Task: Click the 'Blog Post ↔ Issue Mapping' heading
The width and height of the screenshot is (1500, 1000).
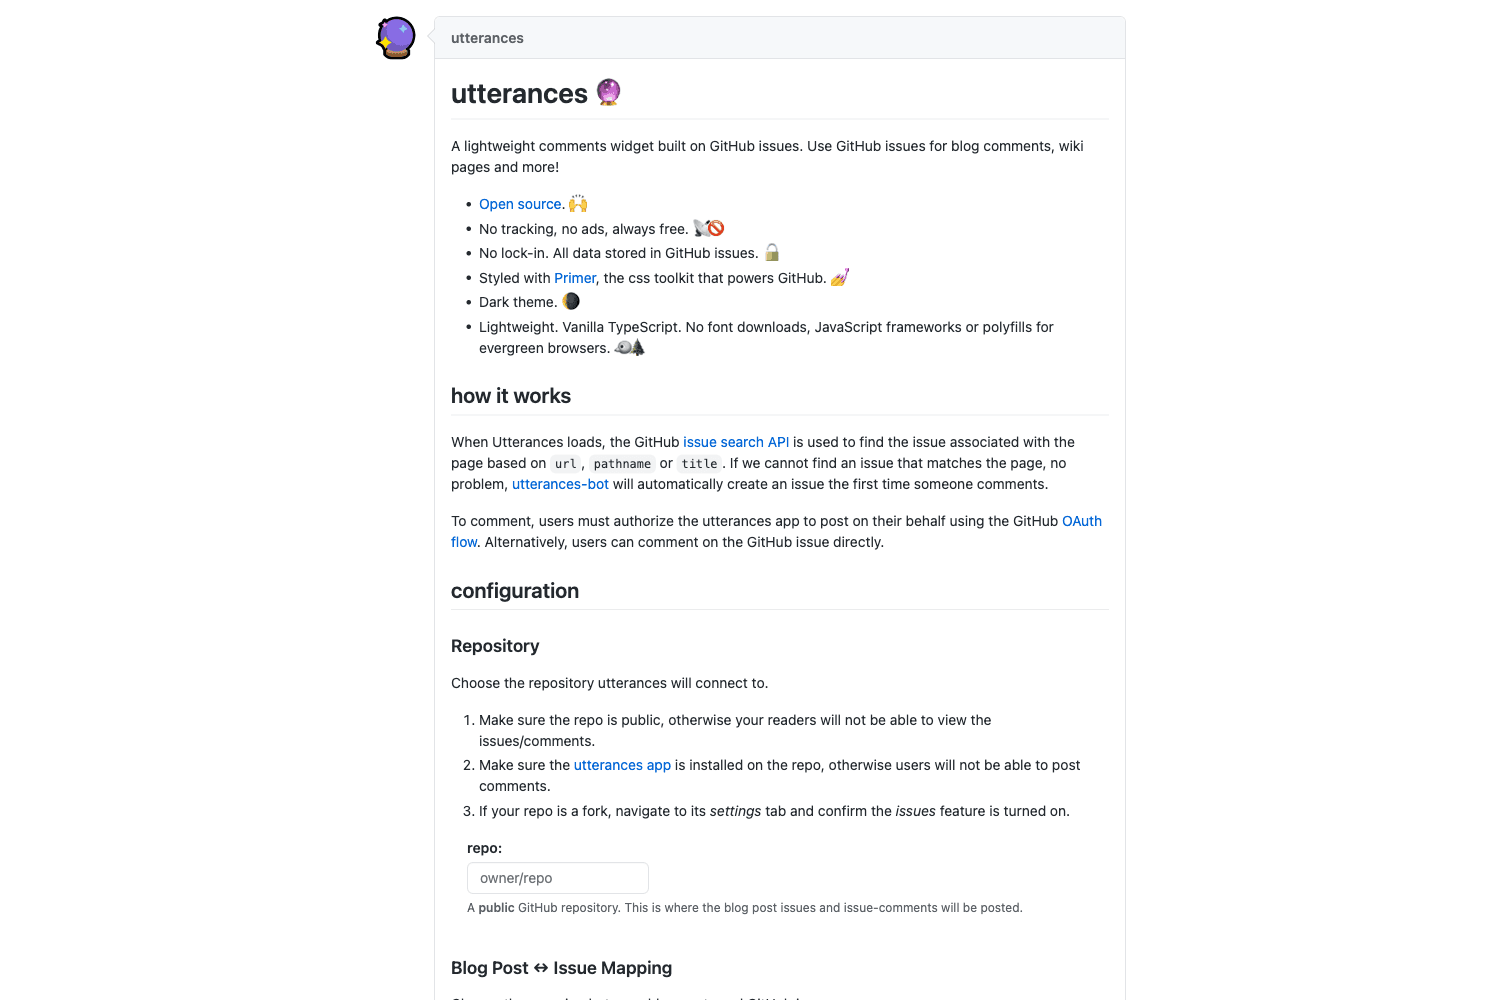Action: 561,968
